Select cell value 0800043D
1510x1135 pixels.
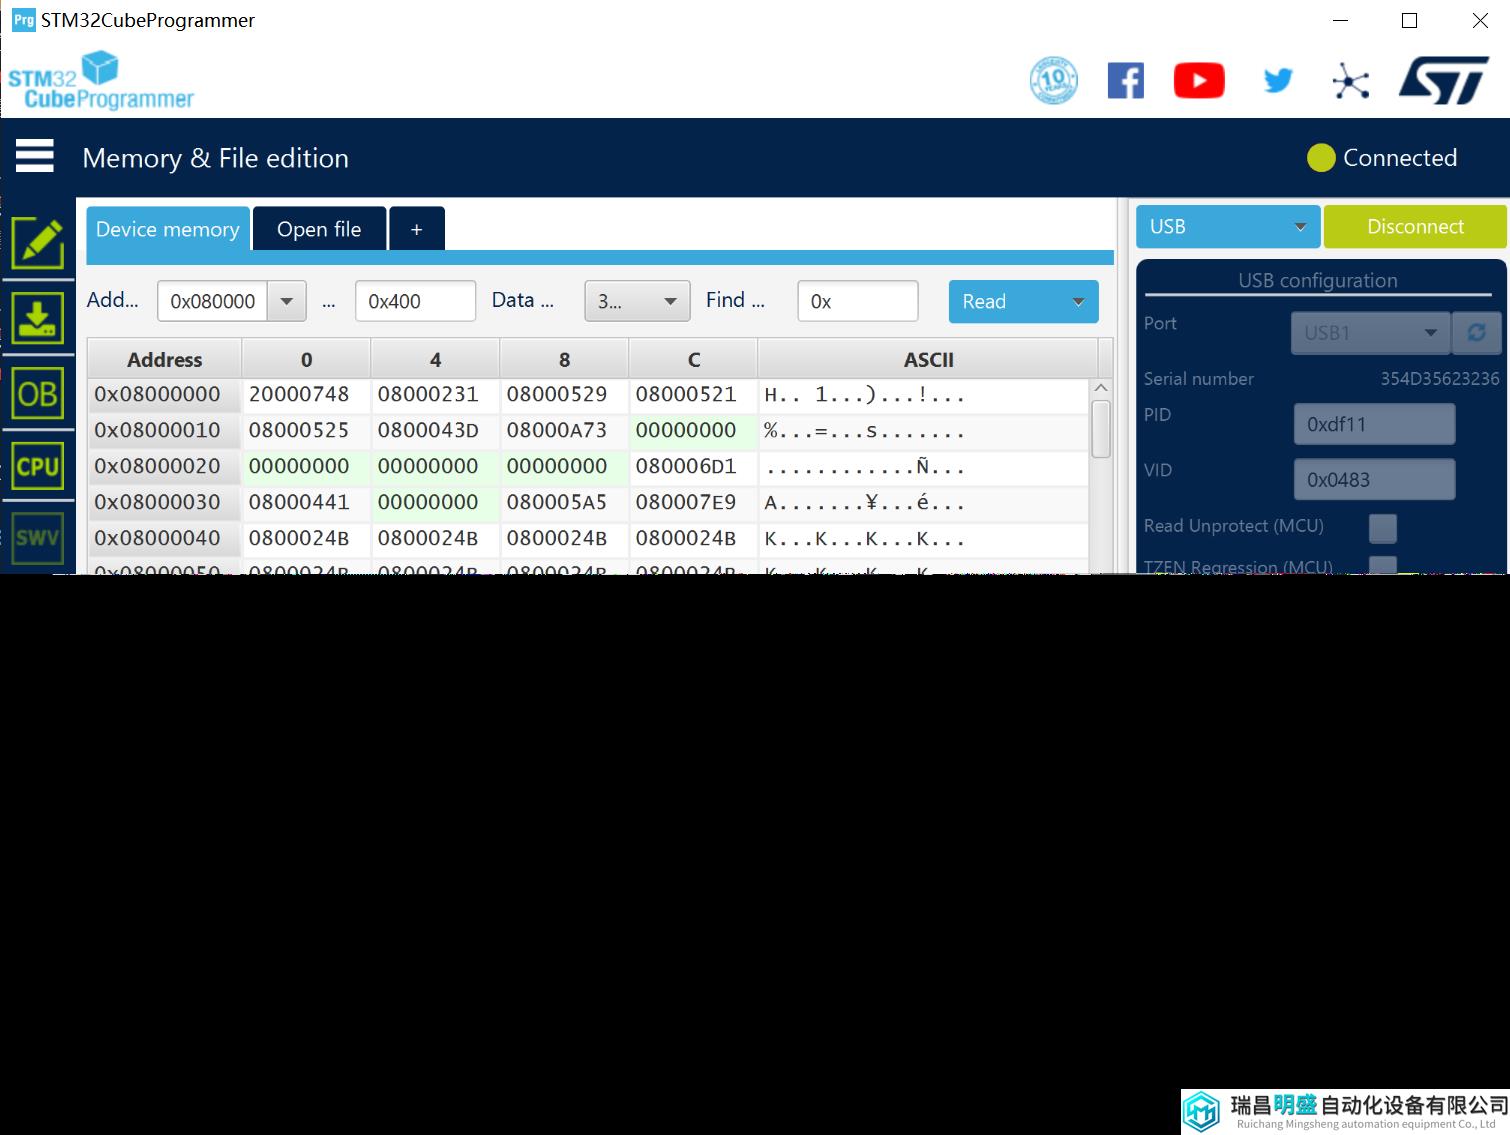[x=435, y=430]
